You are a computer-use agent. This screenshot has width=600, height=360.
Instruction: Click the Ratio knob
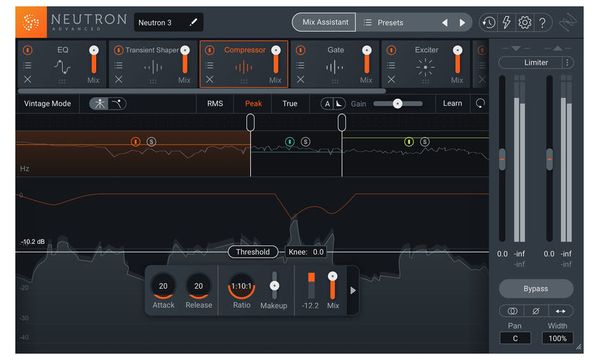[x=241, y=286]
